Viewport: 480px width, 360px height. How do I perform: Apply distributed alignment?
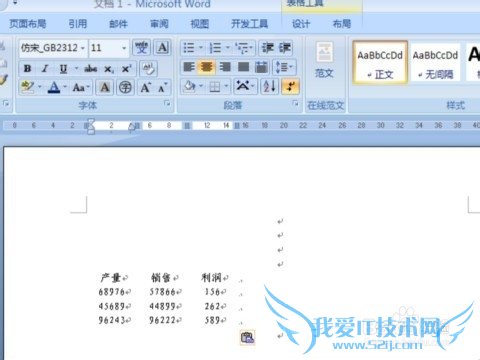262,67
